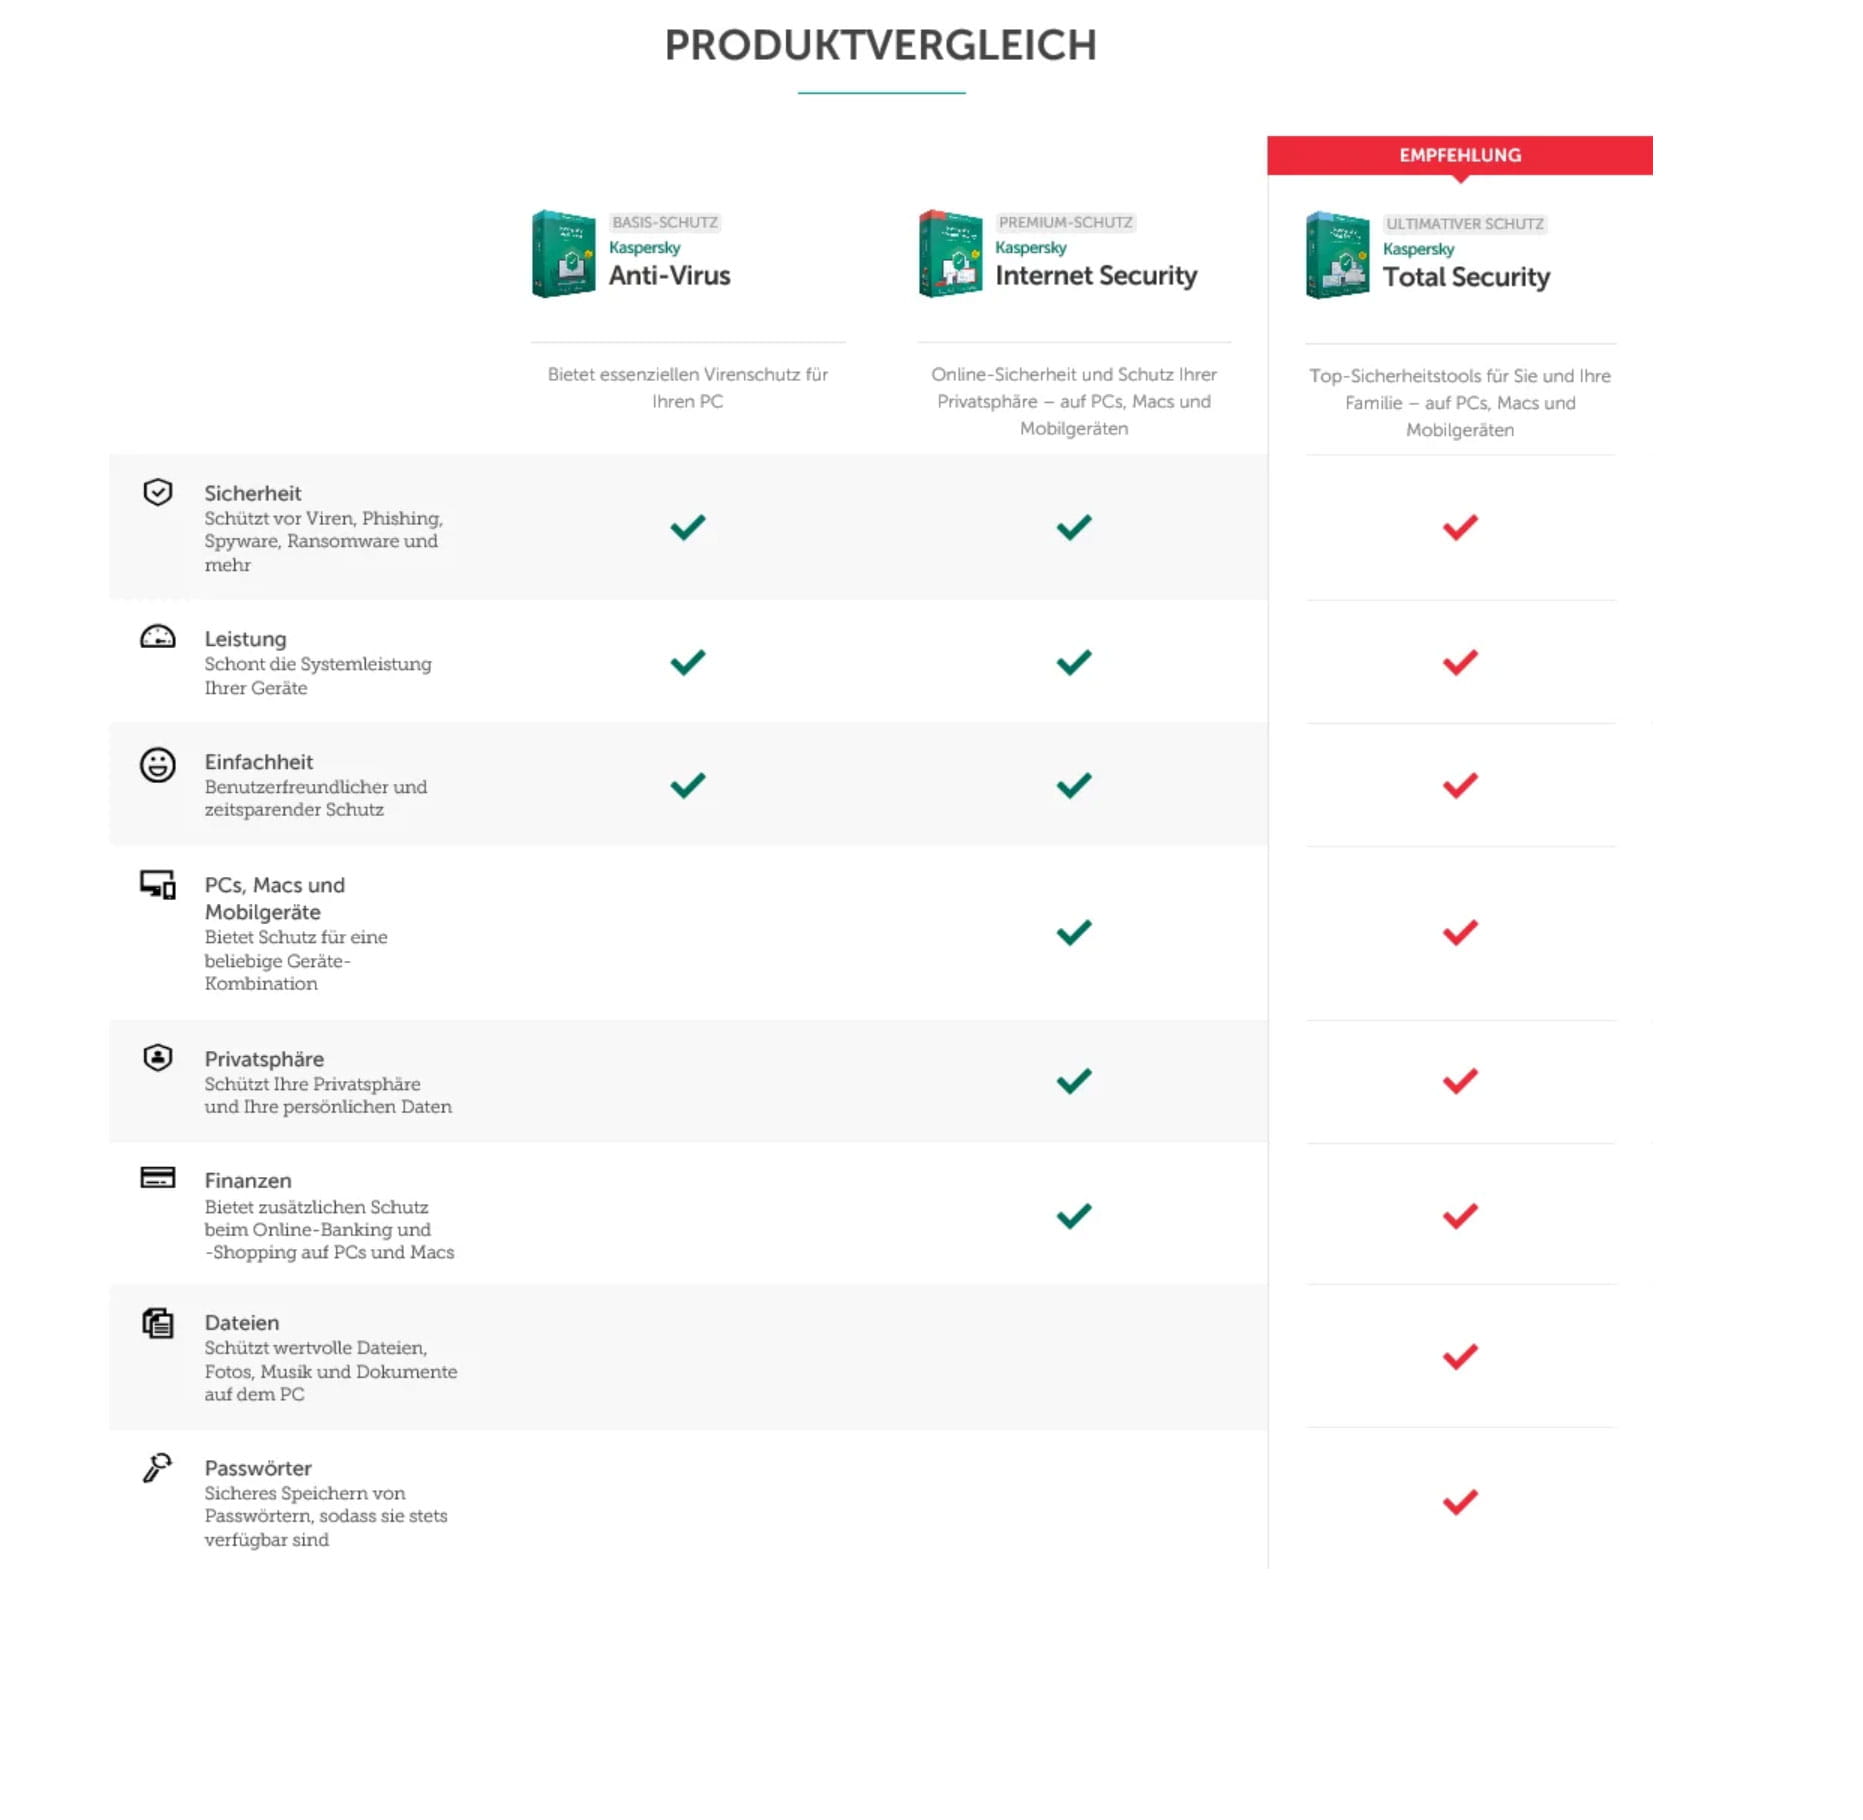Select the Internet Security product box image
The width and height of the screenshot is (1863, 1820).
coord(950,254)
